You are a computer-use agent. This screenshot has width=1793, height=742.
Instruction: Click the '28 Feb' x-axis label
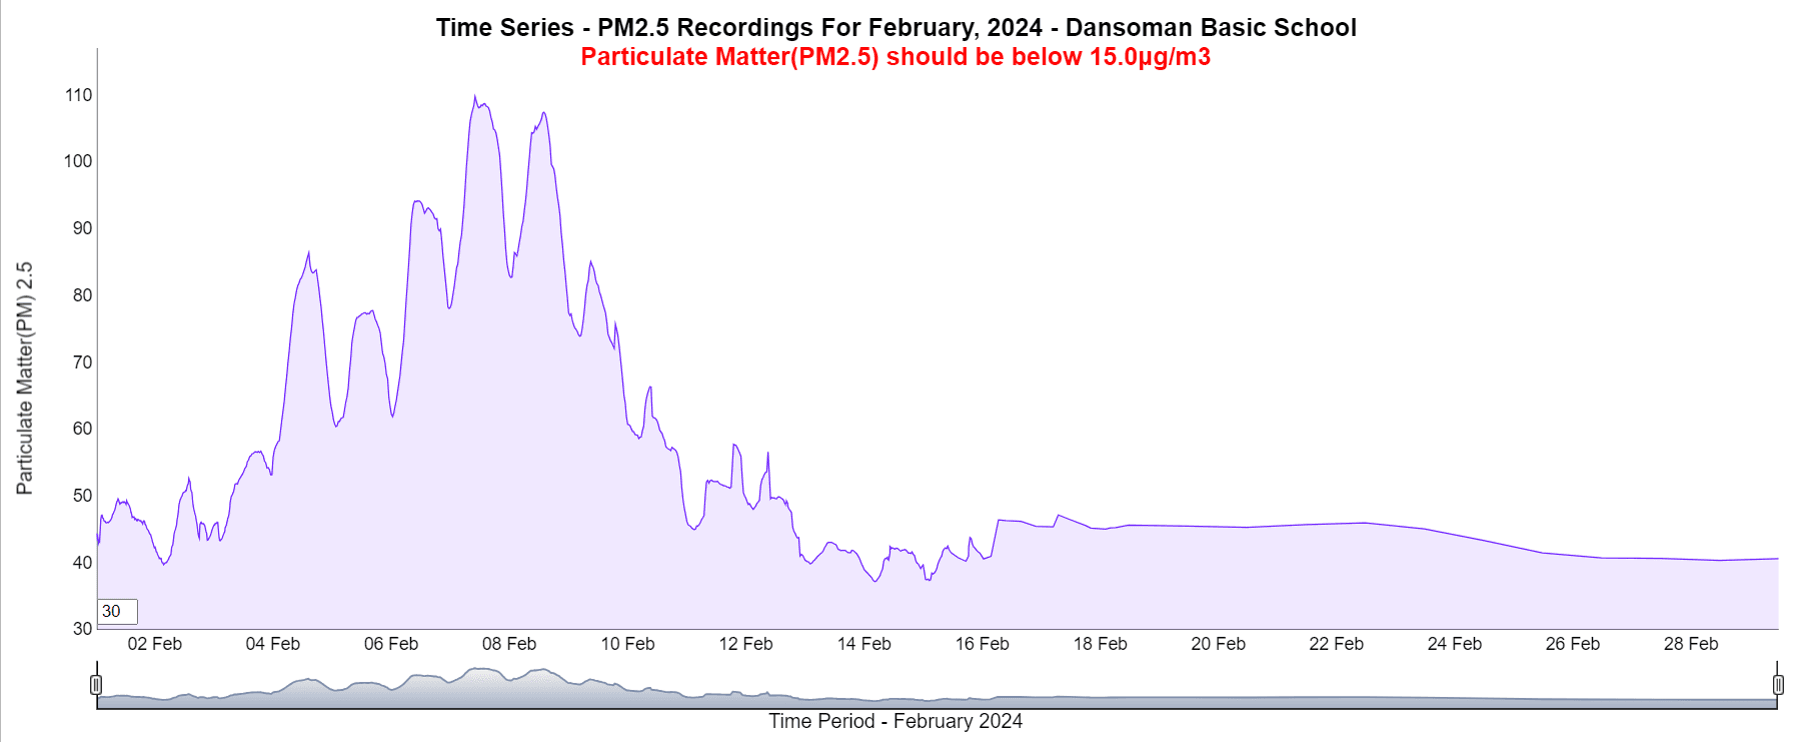click(1691, 644)
